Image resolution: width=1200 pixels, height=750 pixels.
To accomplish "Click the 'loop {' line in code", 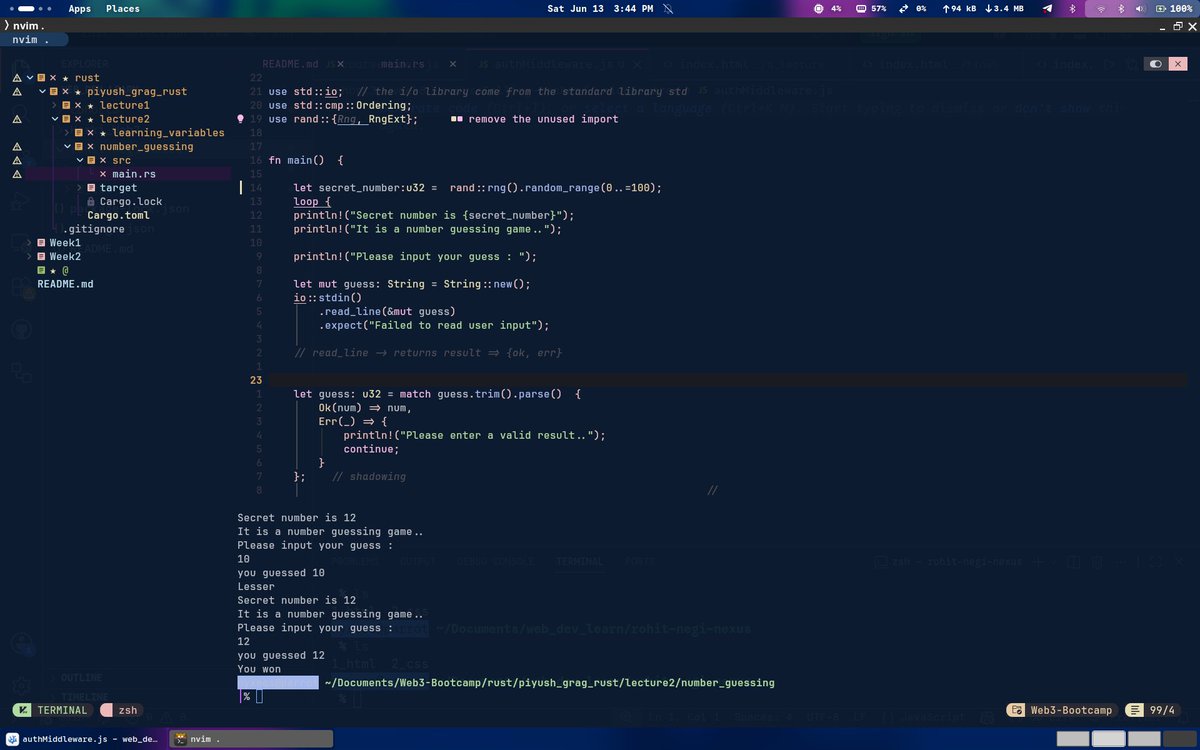I will tap(312, 201).
